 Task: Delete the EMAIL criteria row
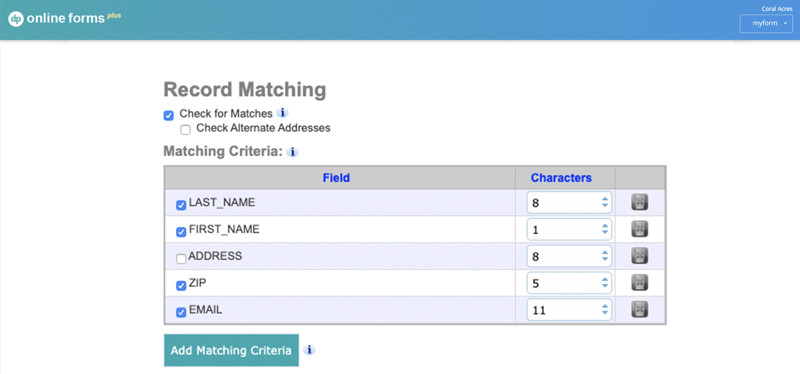pos(640,309)
